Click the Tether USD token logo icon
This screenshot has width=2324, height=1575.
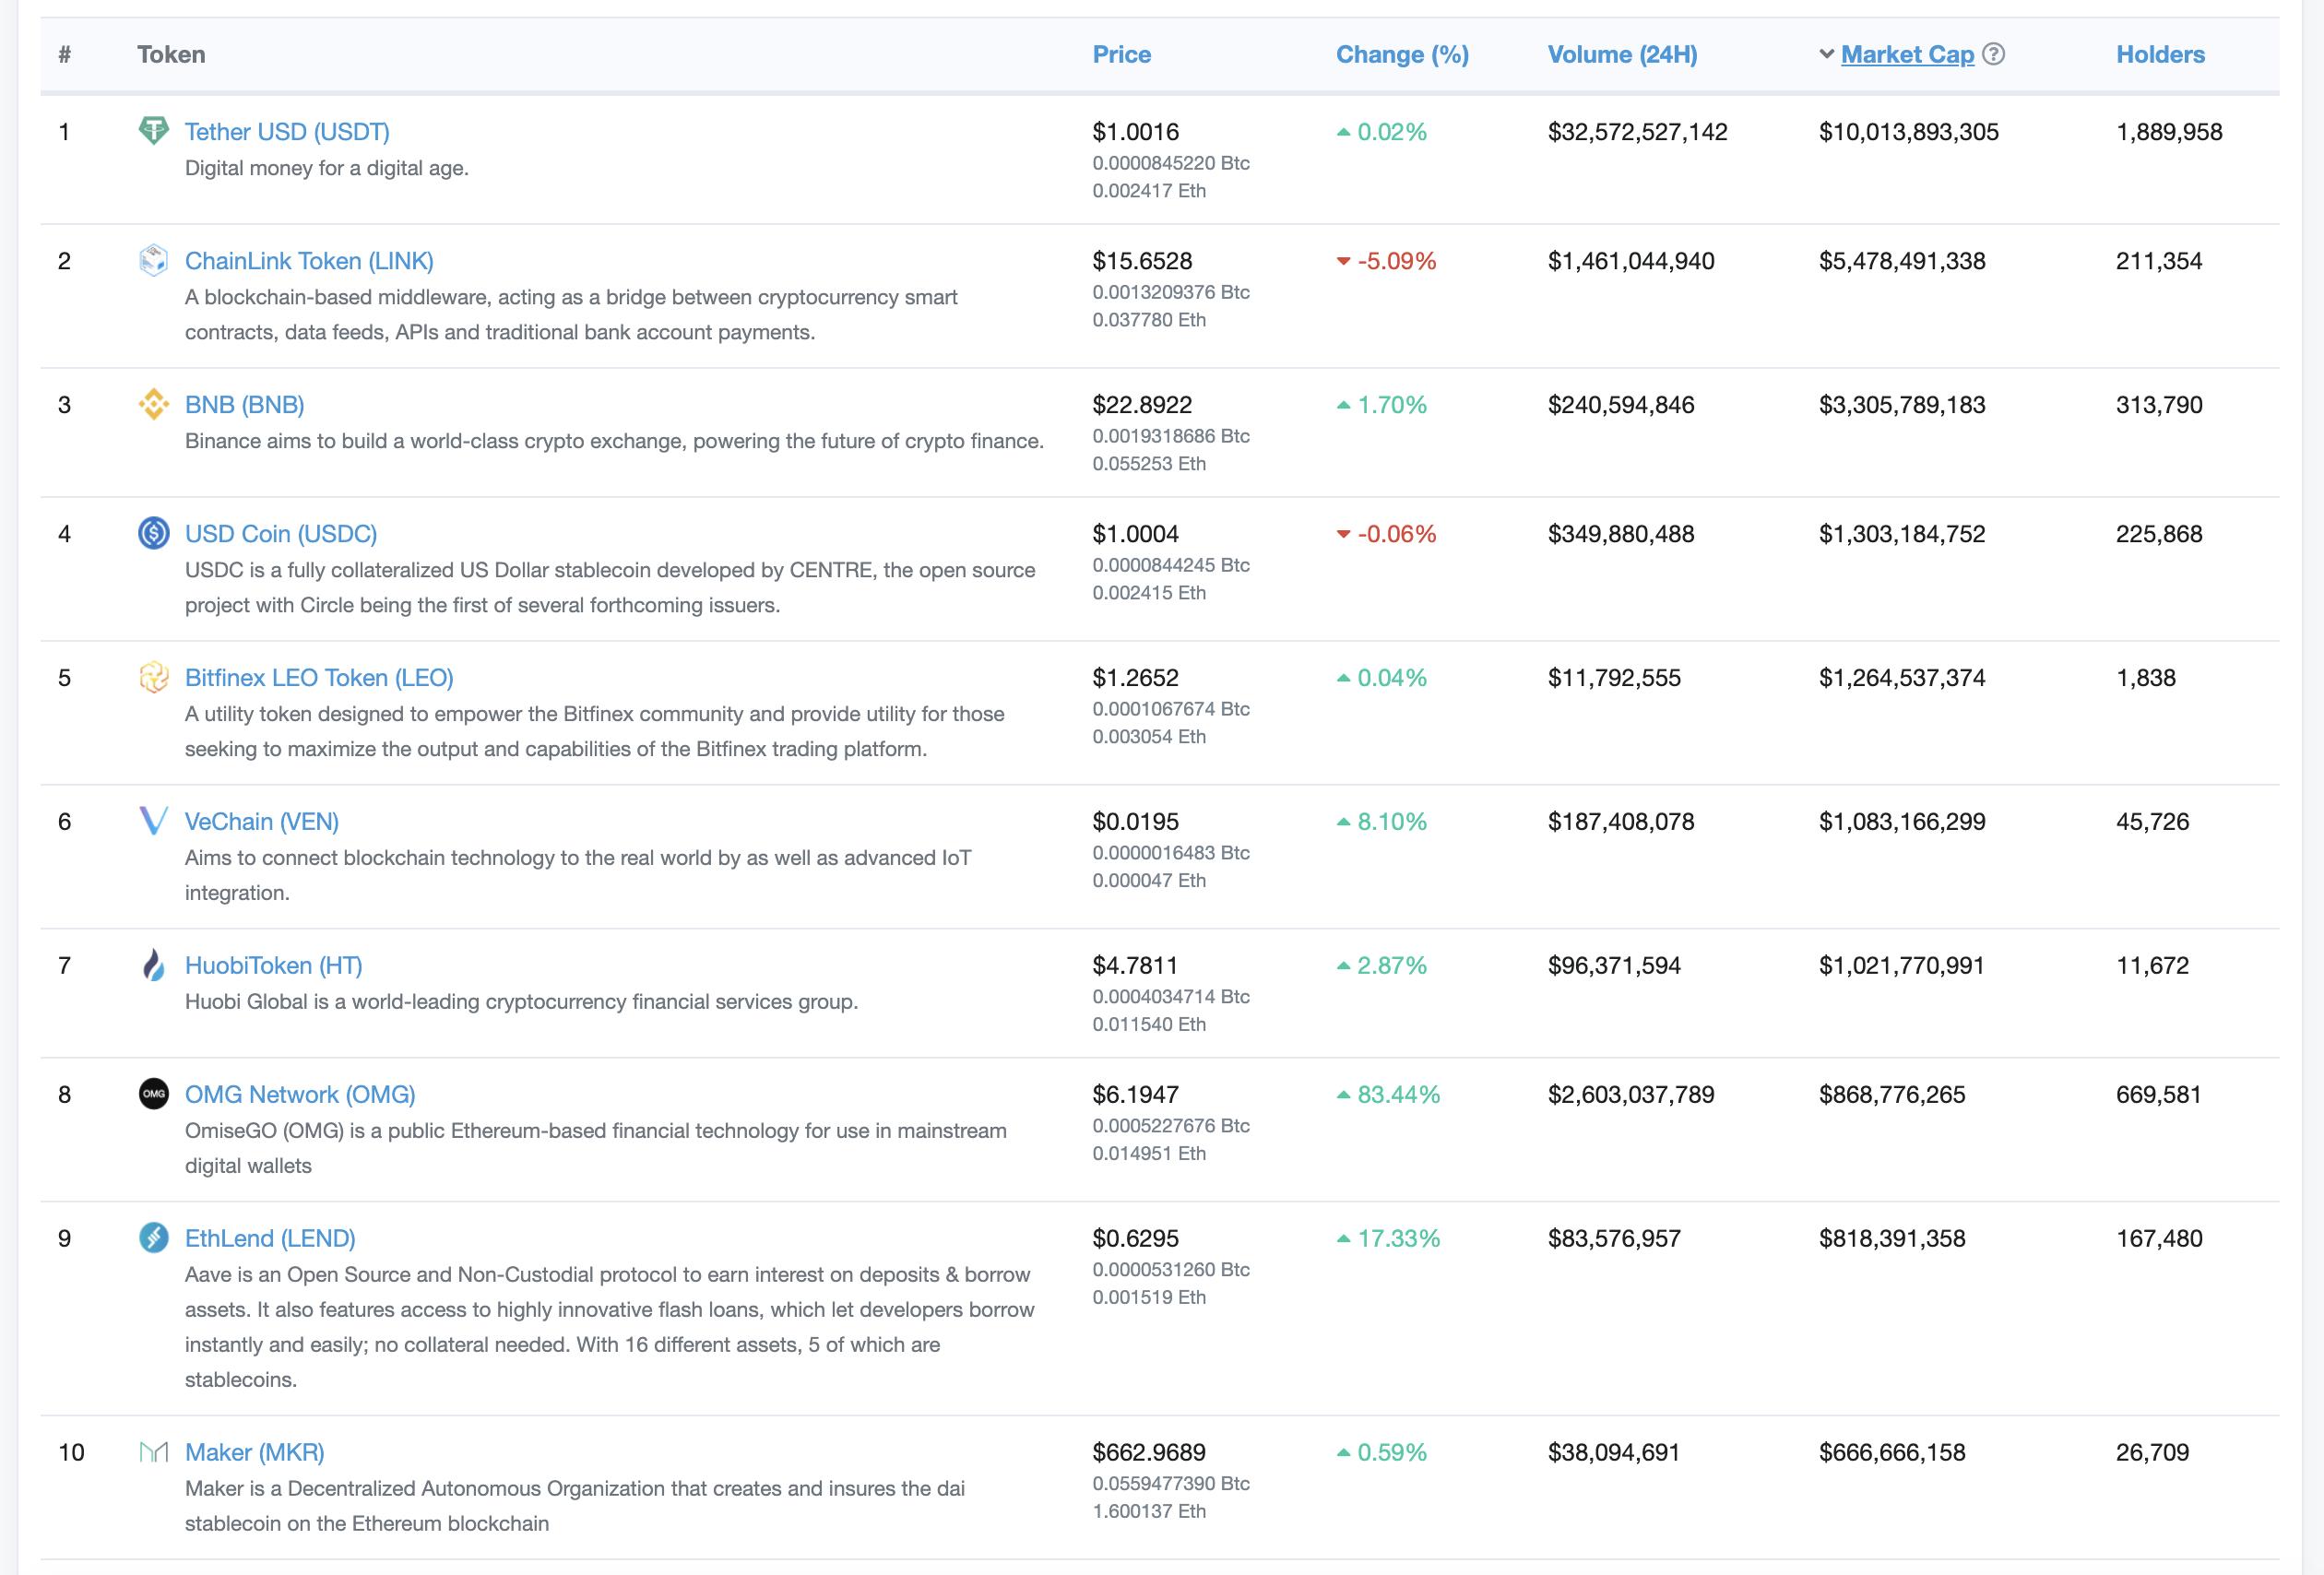153,131
